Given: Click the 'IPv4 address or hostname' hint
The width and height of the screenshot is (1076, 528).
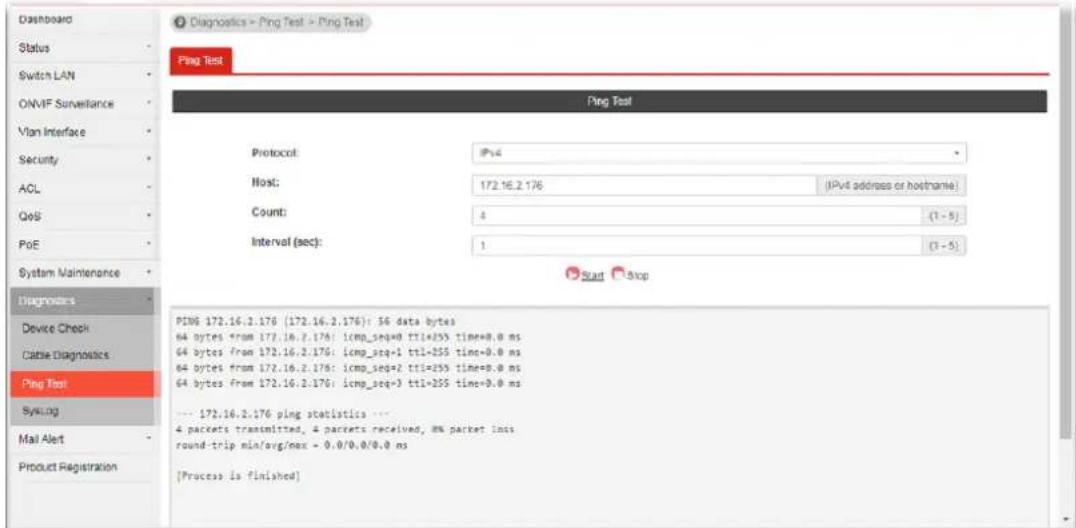Looking at the screenshot, I should point(891,186).
